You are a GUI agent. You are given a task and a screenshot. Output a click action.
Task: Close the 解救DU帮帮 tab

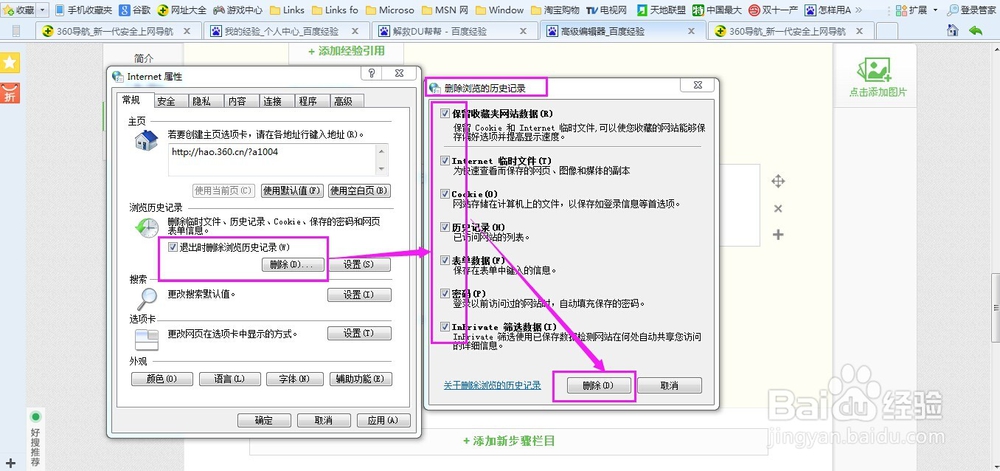click(x=523, y=31)
